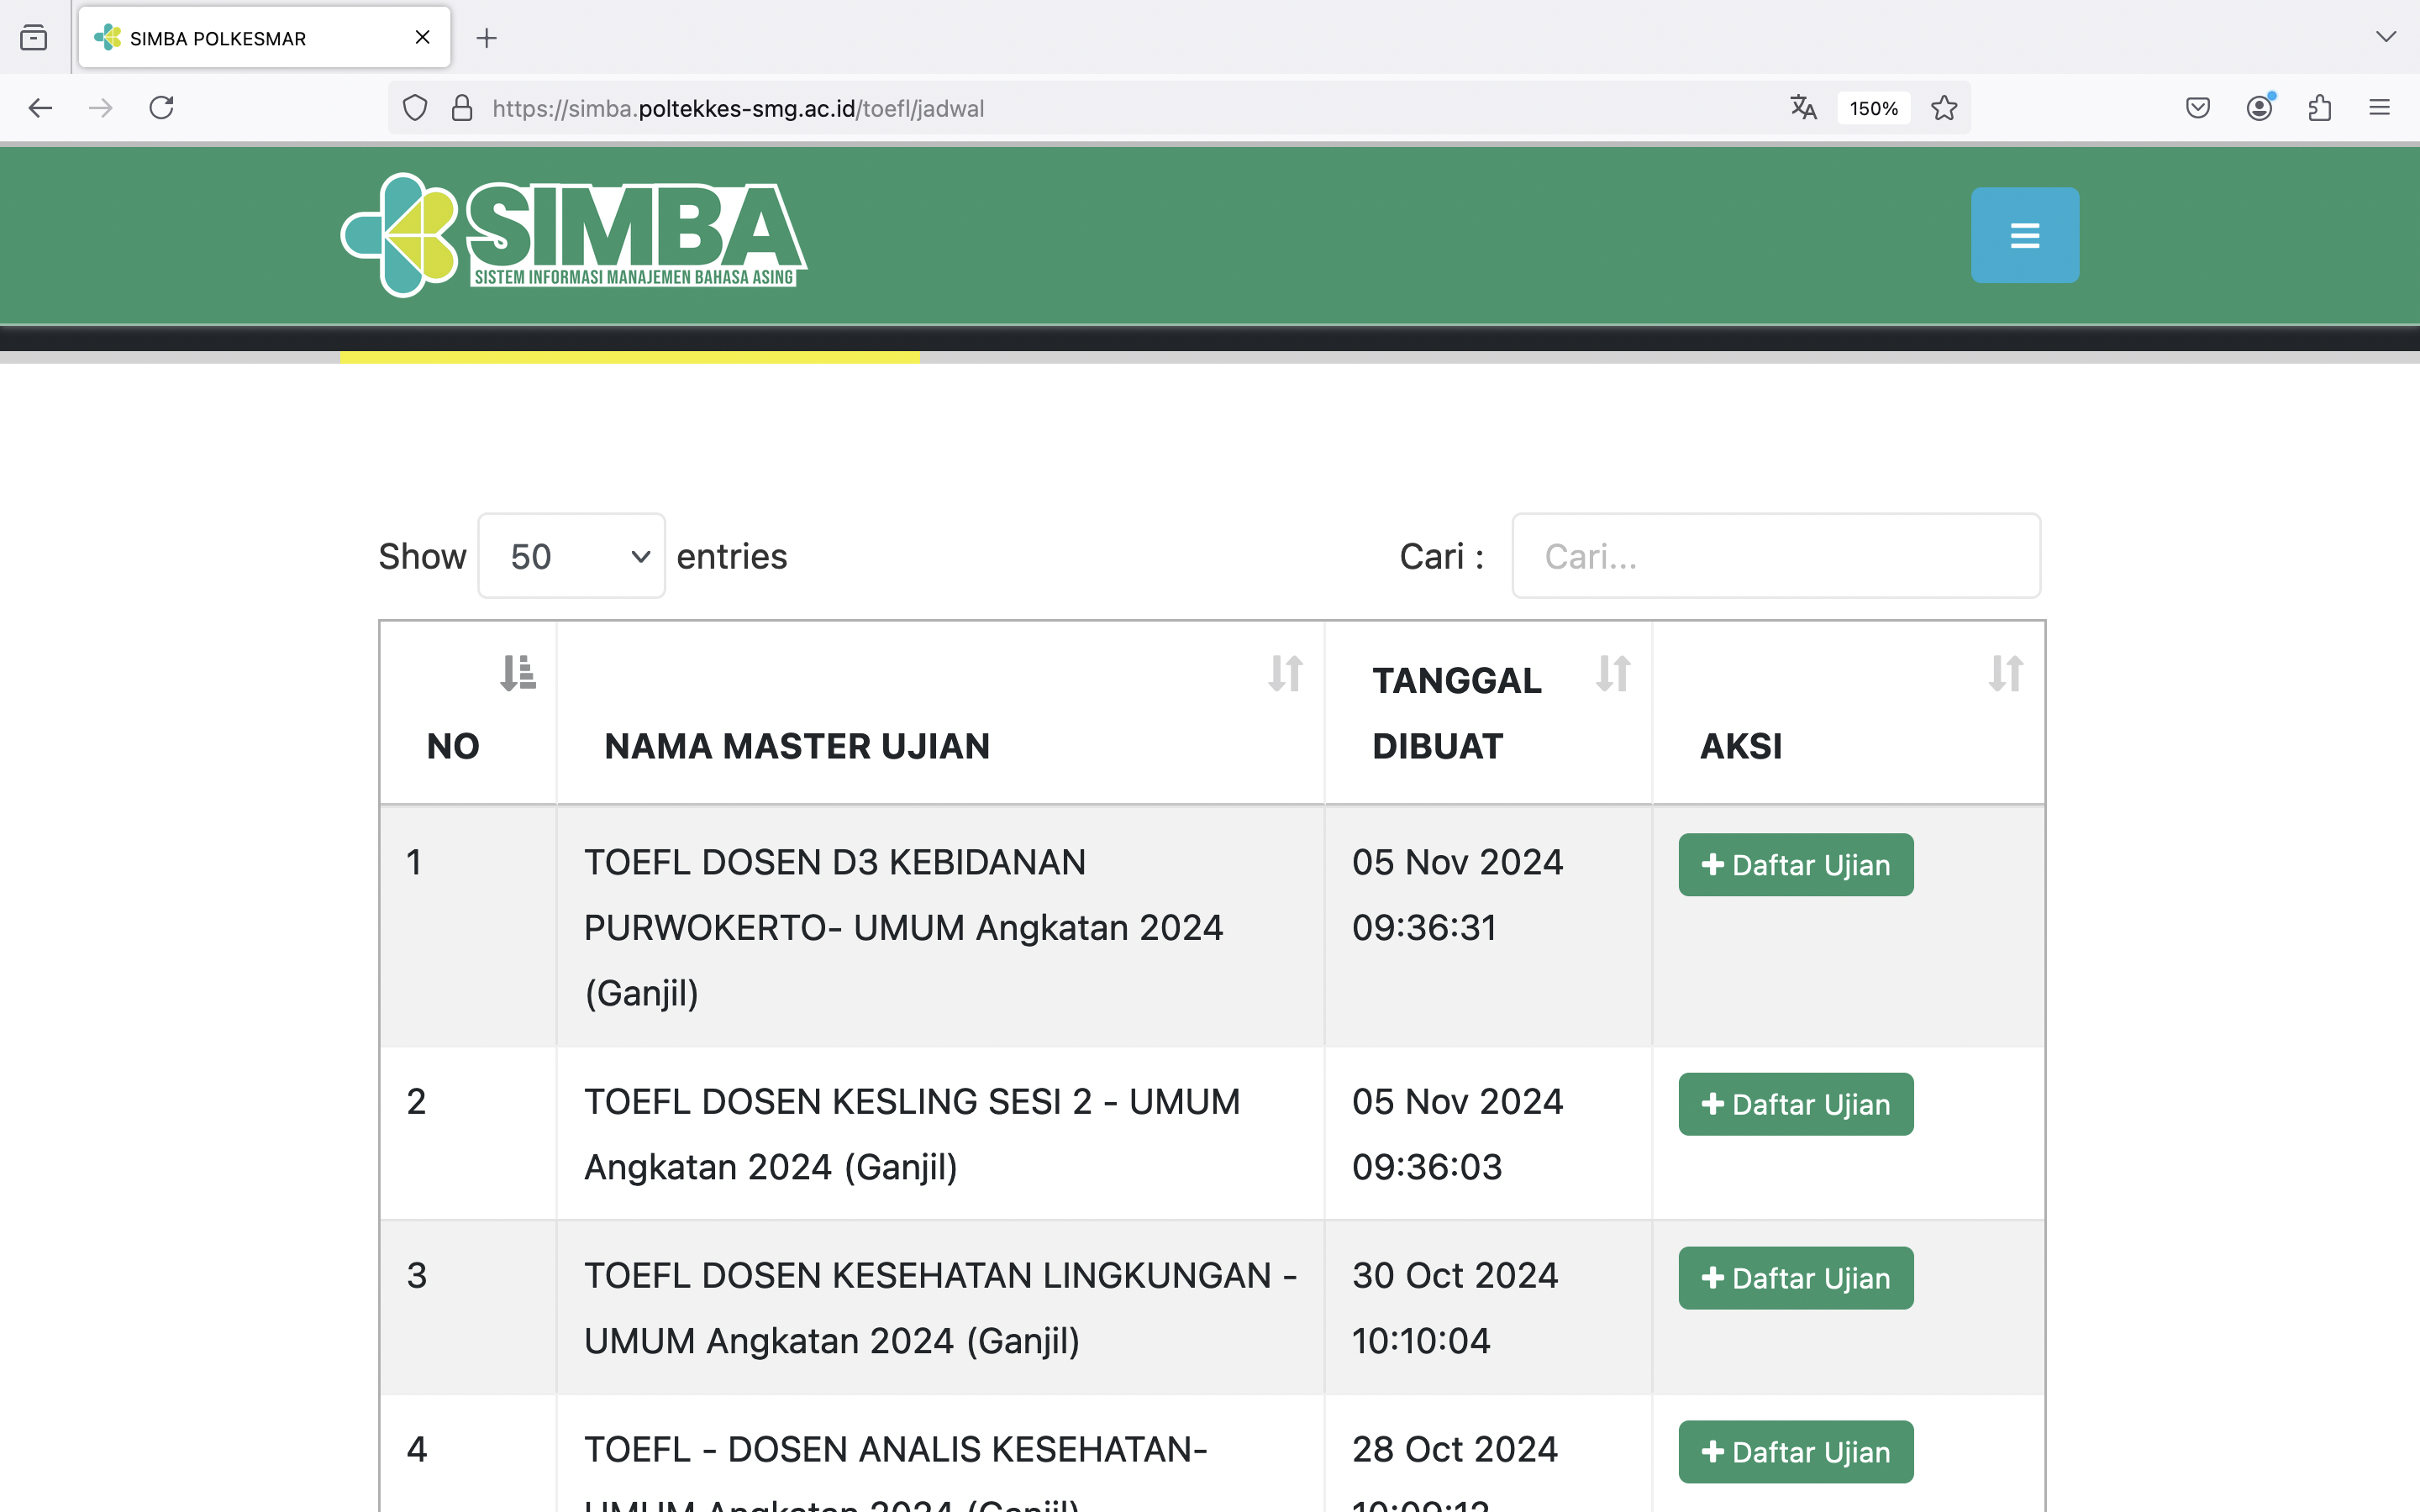
Task: Click the TANGGAL DIBUAT header label
Action: click(1456, 713)
